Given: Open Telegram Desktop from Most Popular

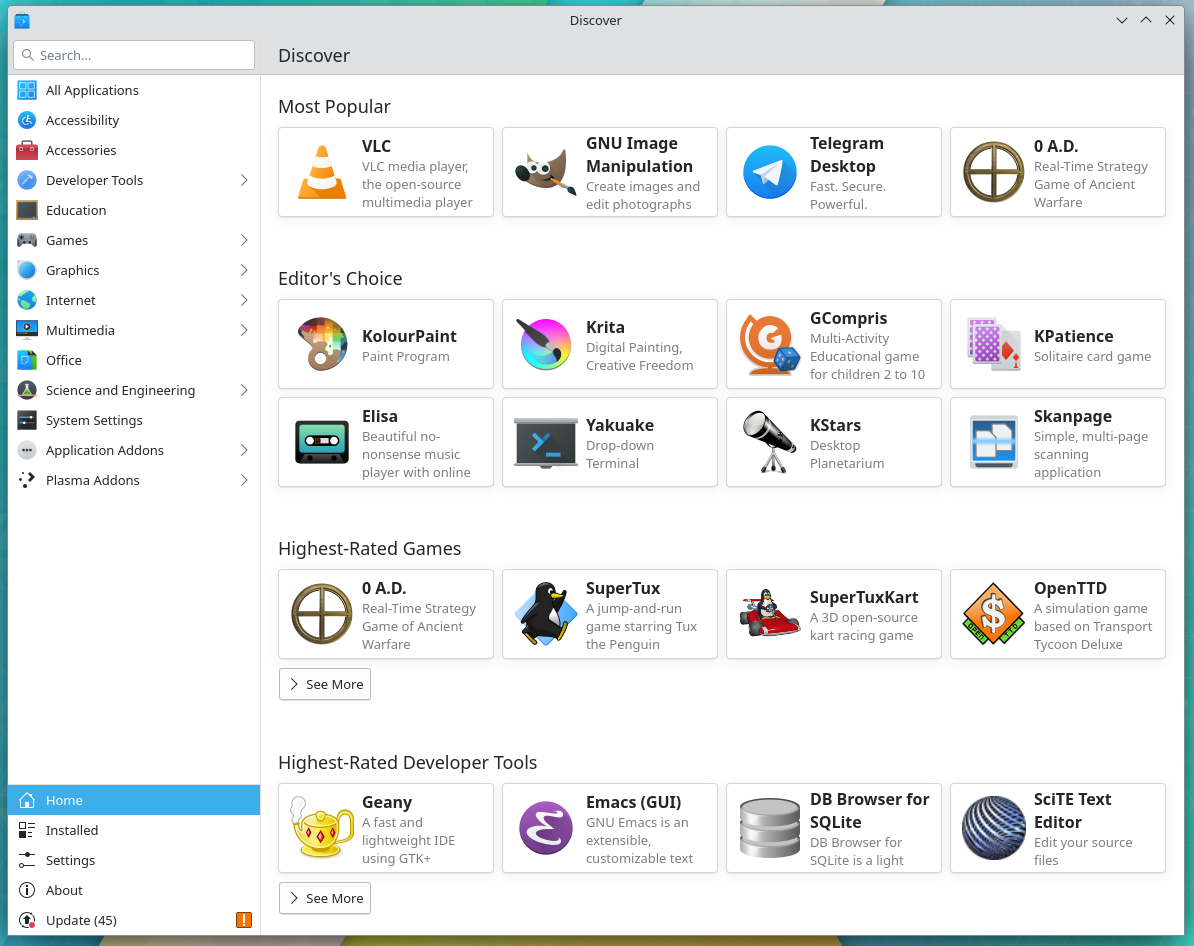Looking at the screenshot, I should pos(833,172).
